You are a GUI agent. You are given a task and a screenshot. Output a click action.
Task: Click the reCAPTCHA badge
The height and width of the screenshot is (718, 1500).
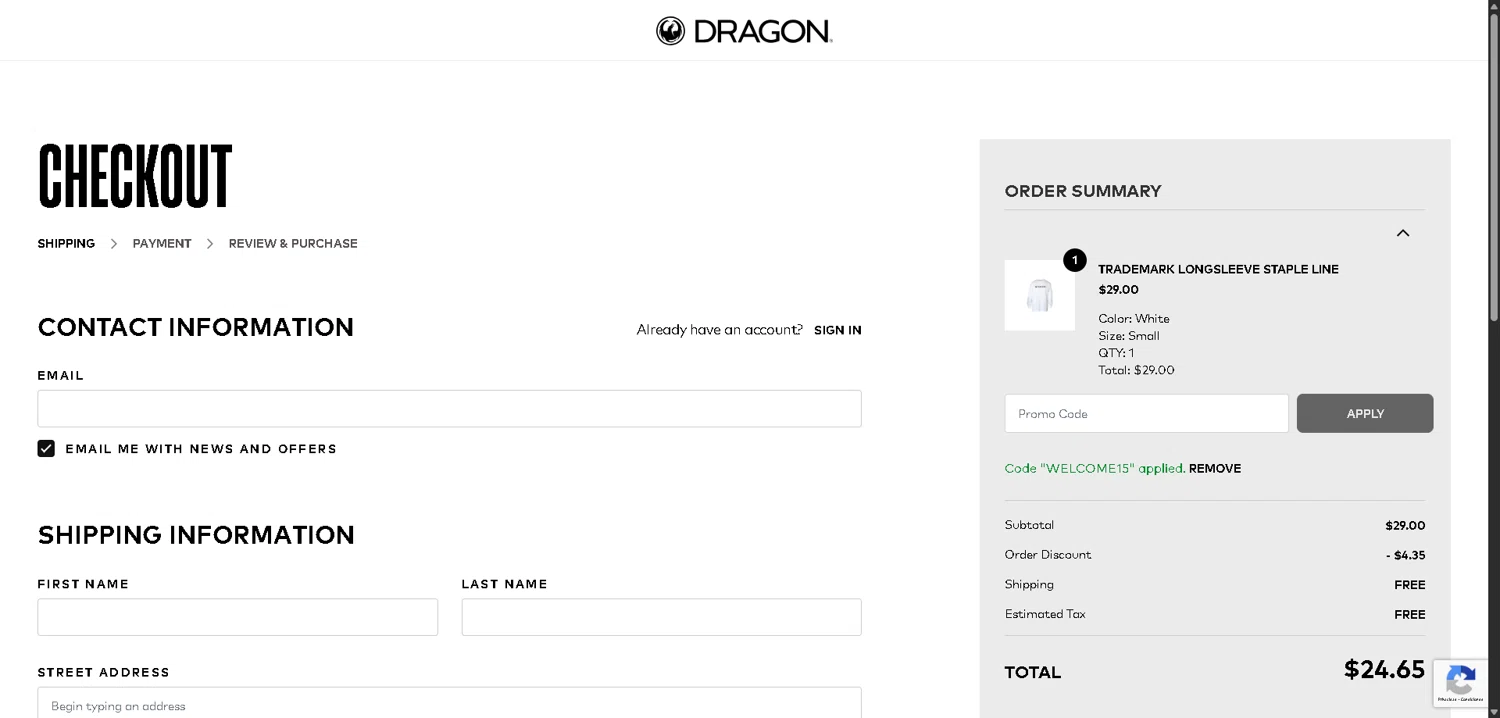click(x=1461, y=684)
